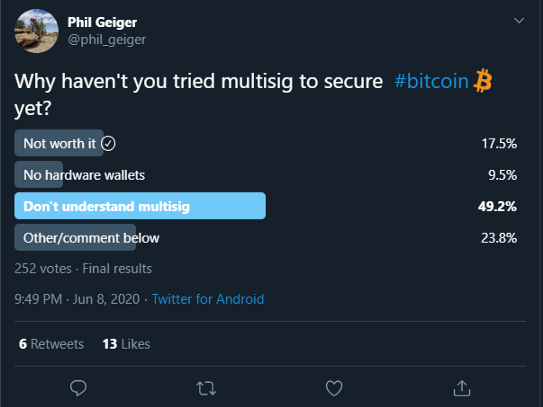Expand the tweet options chevron
543x407 pixels.
519,21
